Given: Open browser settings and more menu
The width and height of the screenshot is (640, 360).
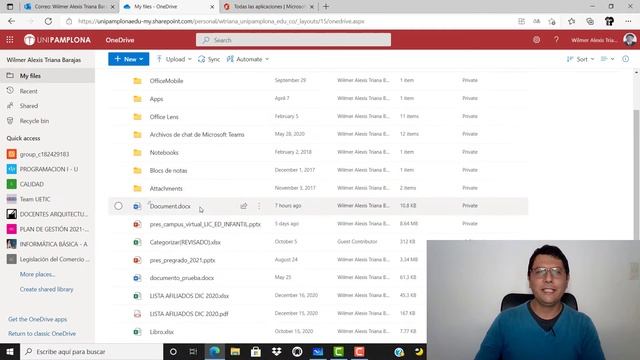Looking at the screenshot, I should click(x=628, y=21).
